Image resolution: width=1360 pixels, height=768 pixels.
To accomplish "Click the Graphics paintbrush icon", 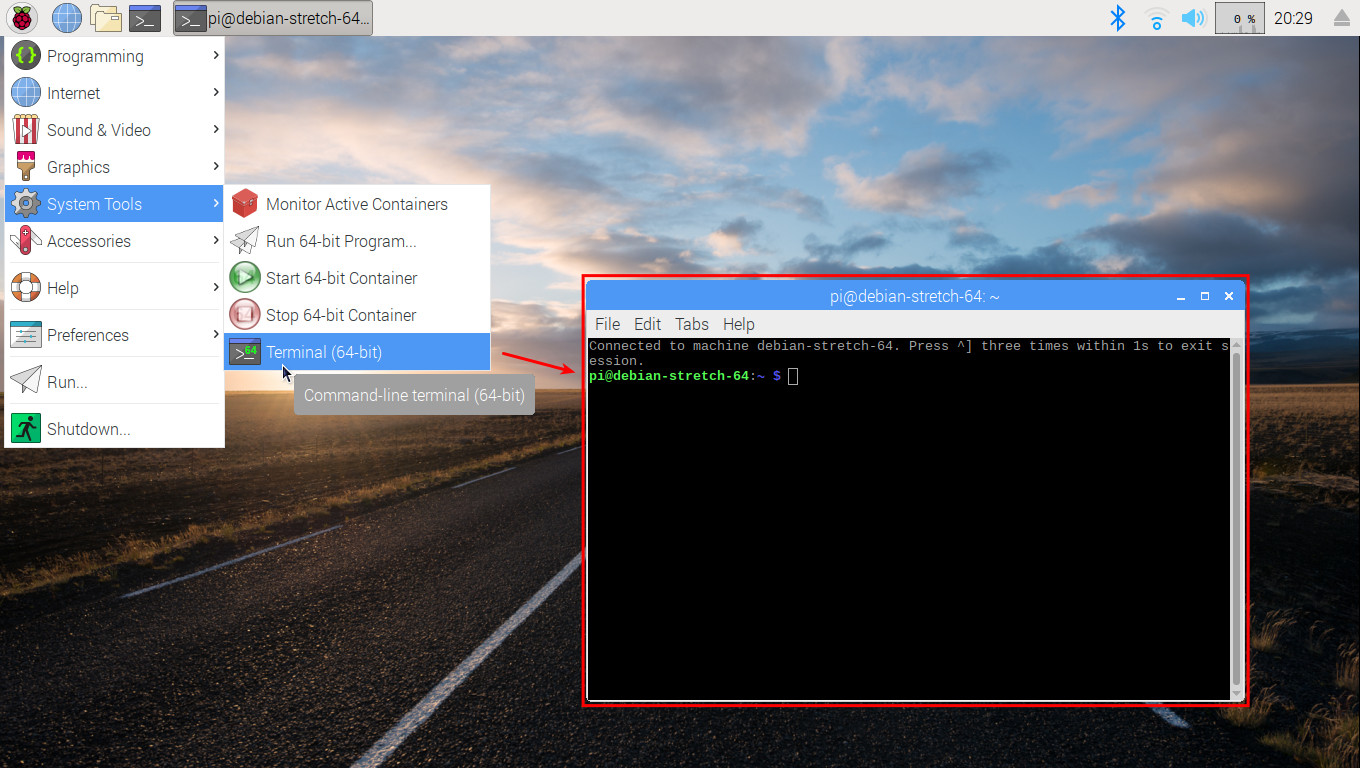I will [26, 167].
